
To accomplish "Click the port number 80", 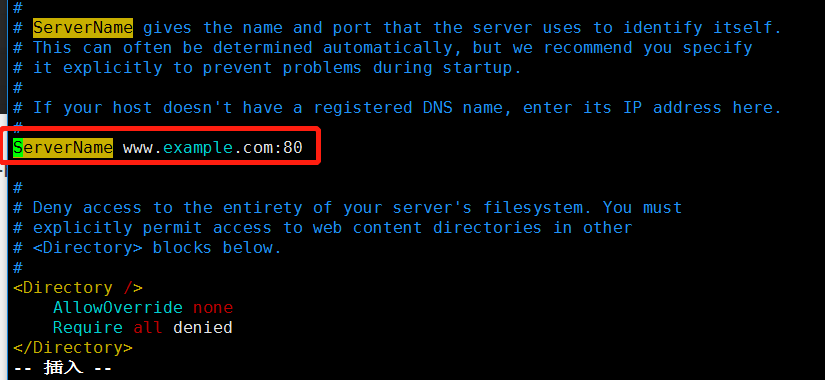I will (x=293, y=148).
